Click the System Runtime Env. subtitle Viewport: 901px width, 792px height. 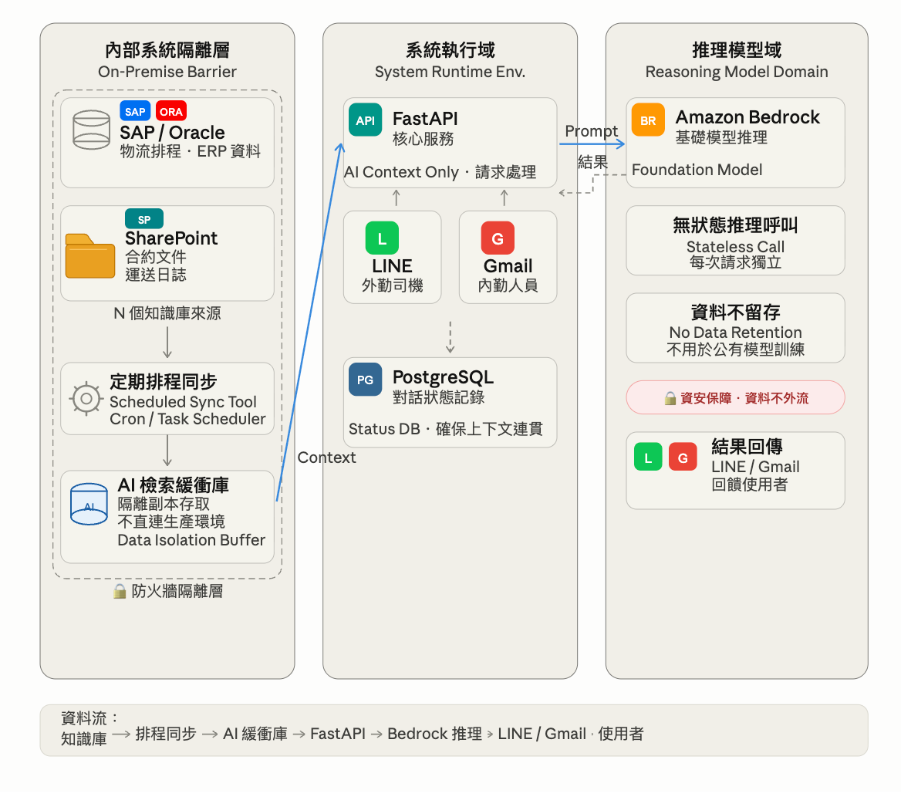[450, 72]
